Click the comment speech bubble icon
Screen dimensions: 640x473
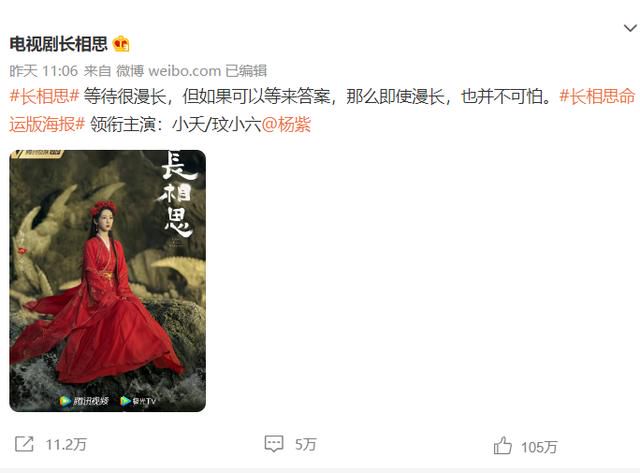274,444
